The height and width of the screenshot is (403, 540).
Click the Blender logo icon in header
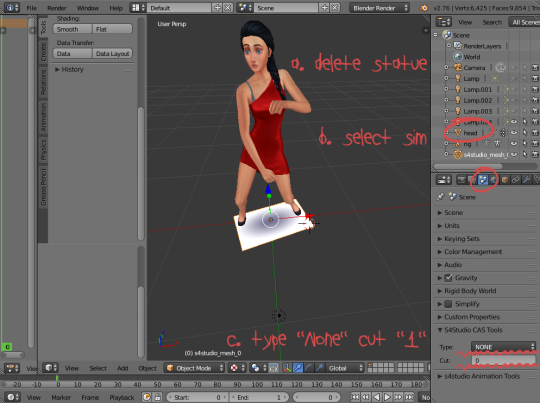pyautogui.click(x=424, y=8)
